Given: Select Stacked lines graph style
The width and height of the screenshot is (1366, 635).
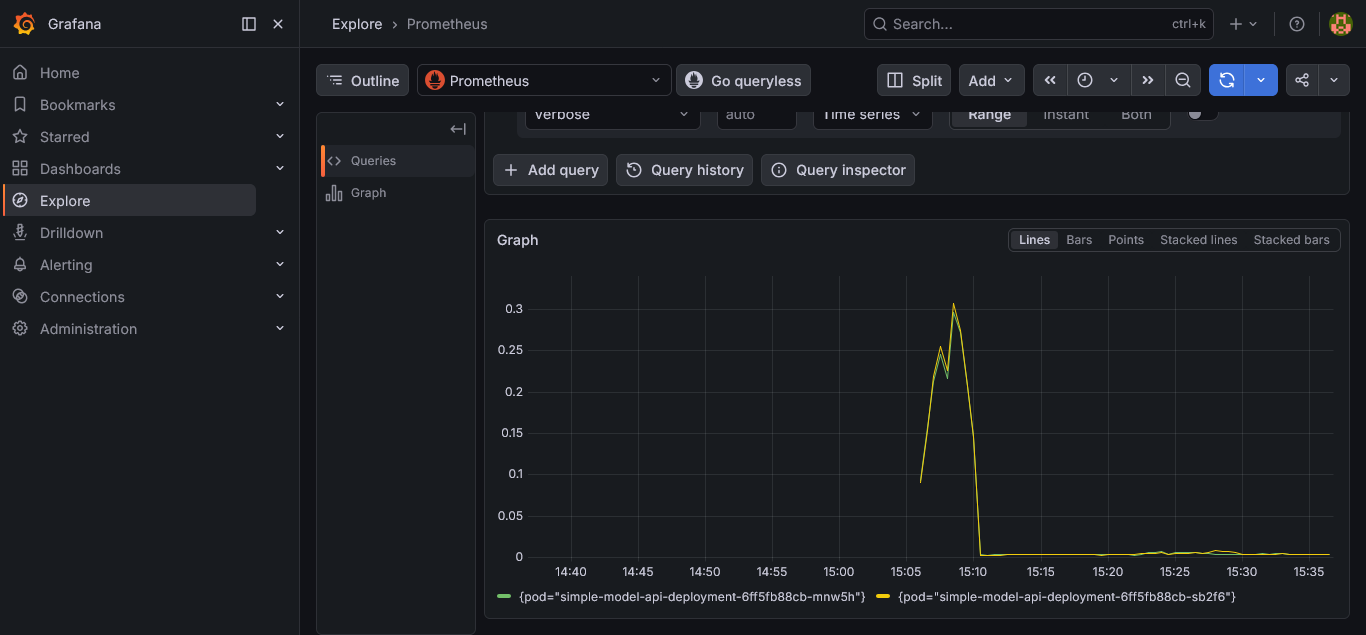Looking at the screenshot, I should click(1198, 240).
